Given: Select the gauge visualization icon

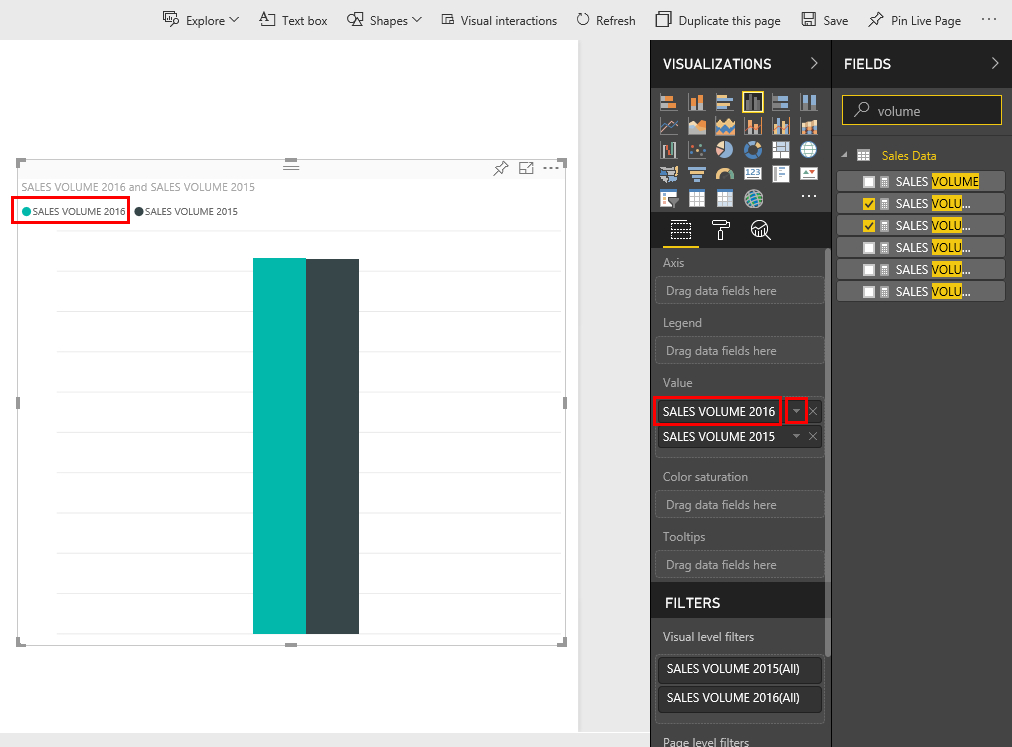Looking at the screenshot, I should point(725,174).
